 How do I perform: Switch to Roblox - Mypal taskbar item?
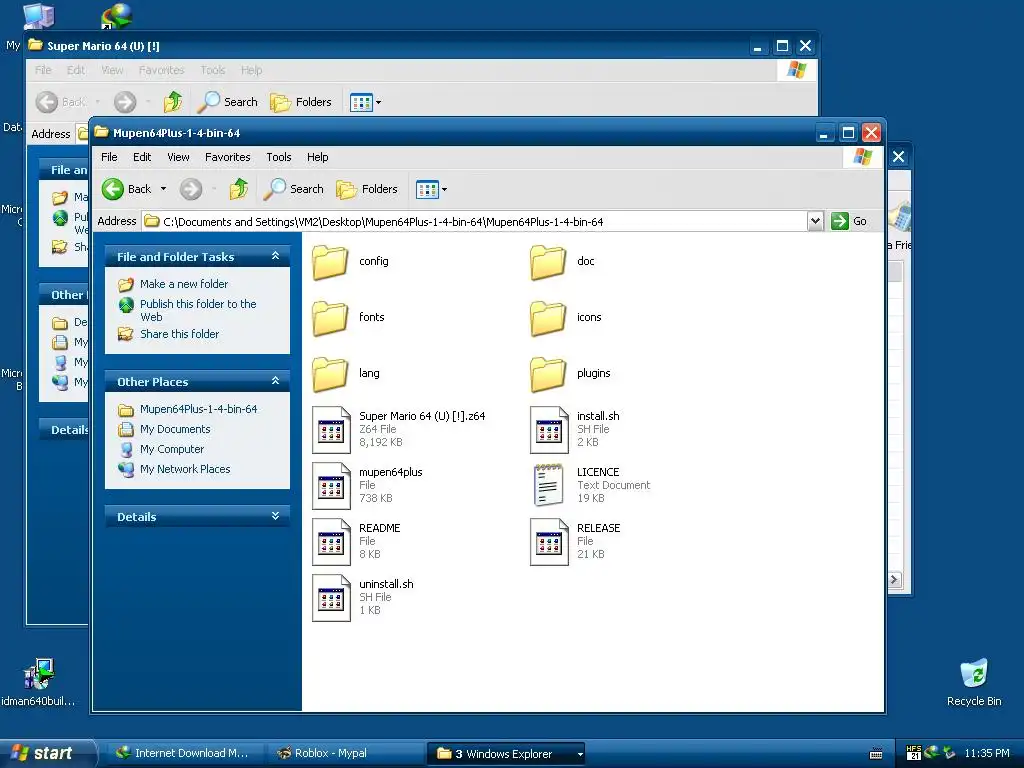(344, 753)
